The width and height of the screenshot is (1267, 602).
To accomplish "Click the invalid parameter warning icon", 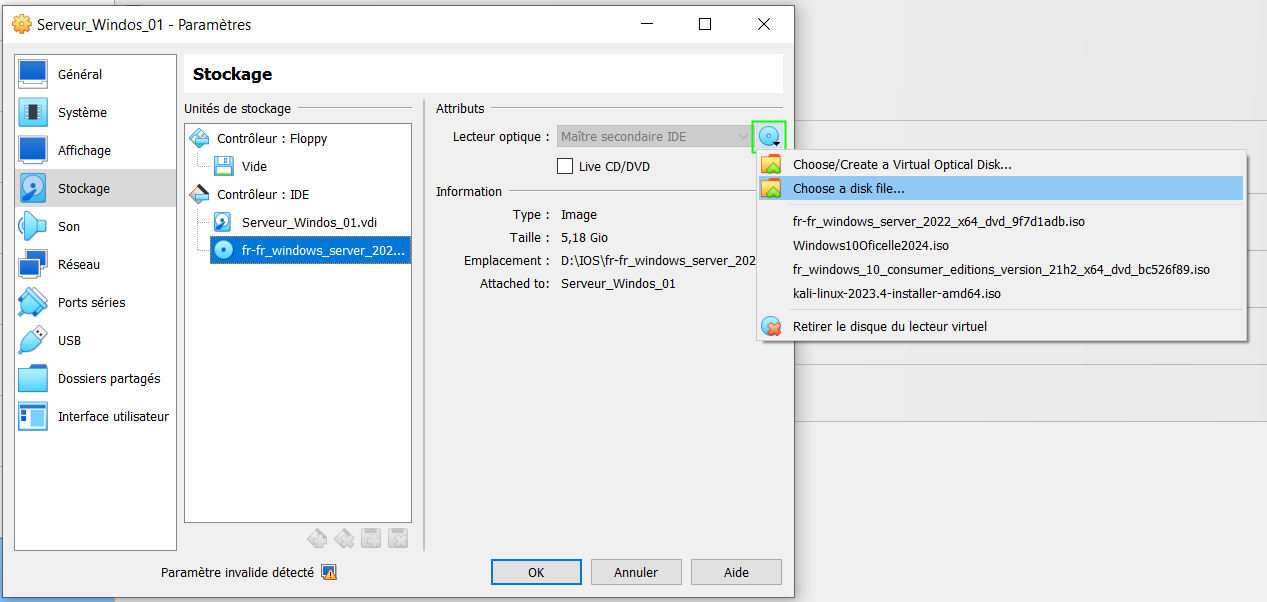I will point(329,573).
